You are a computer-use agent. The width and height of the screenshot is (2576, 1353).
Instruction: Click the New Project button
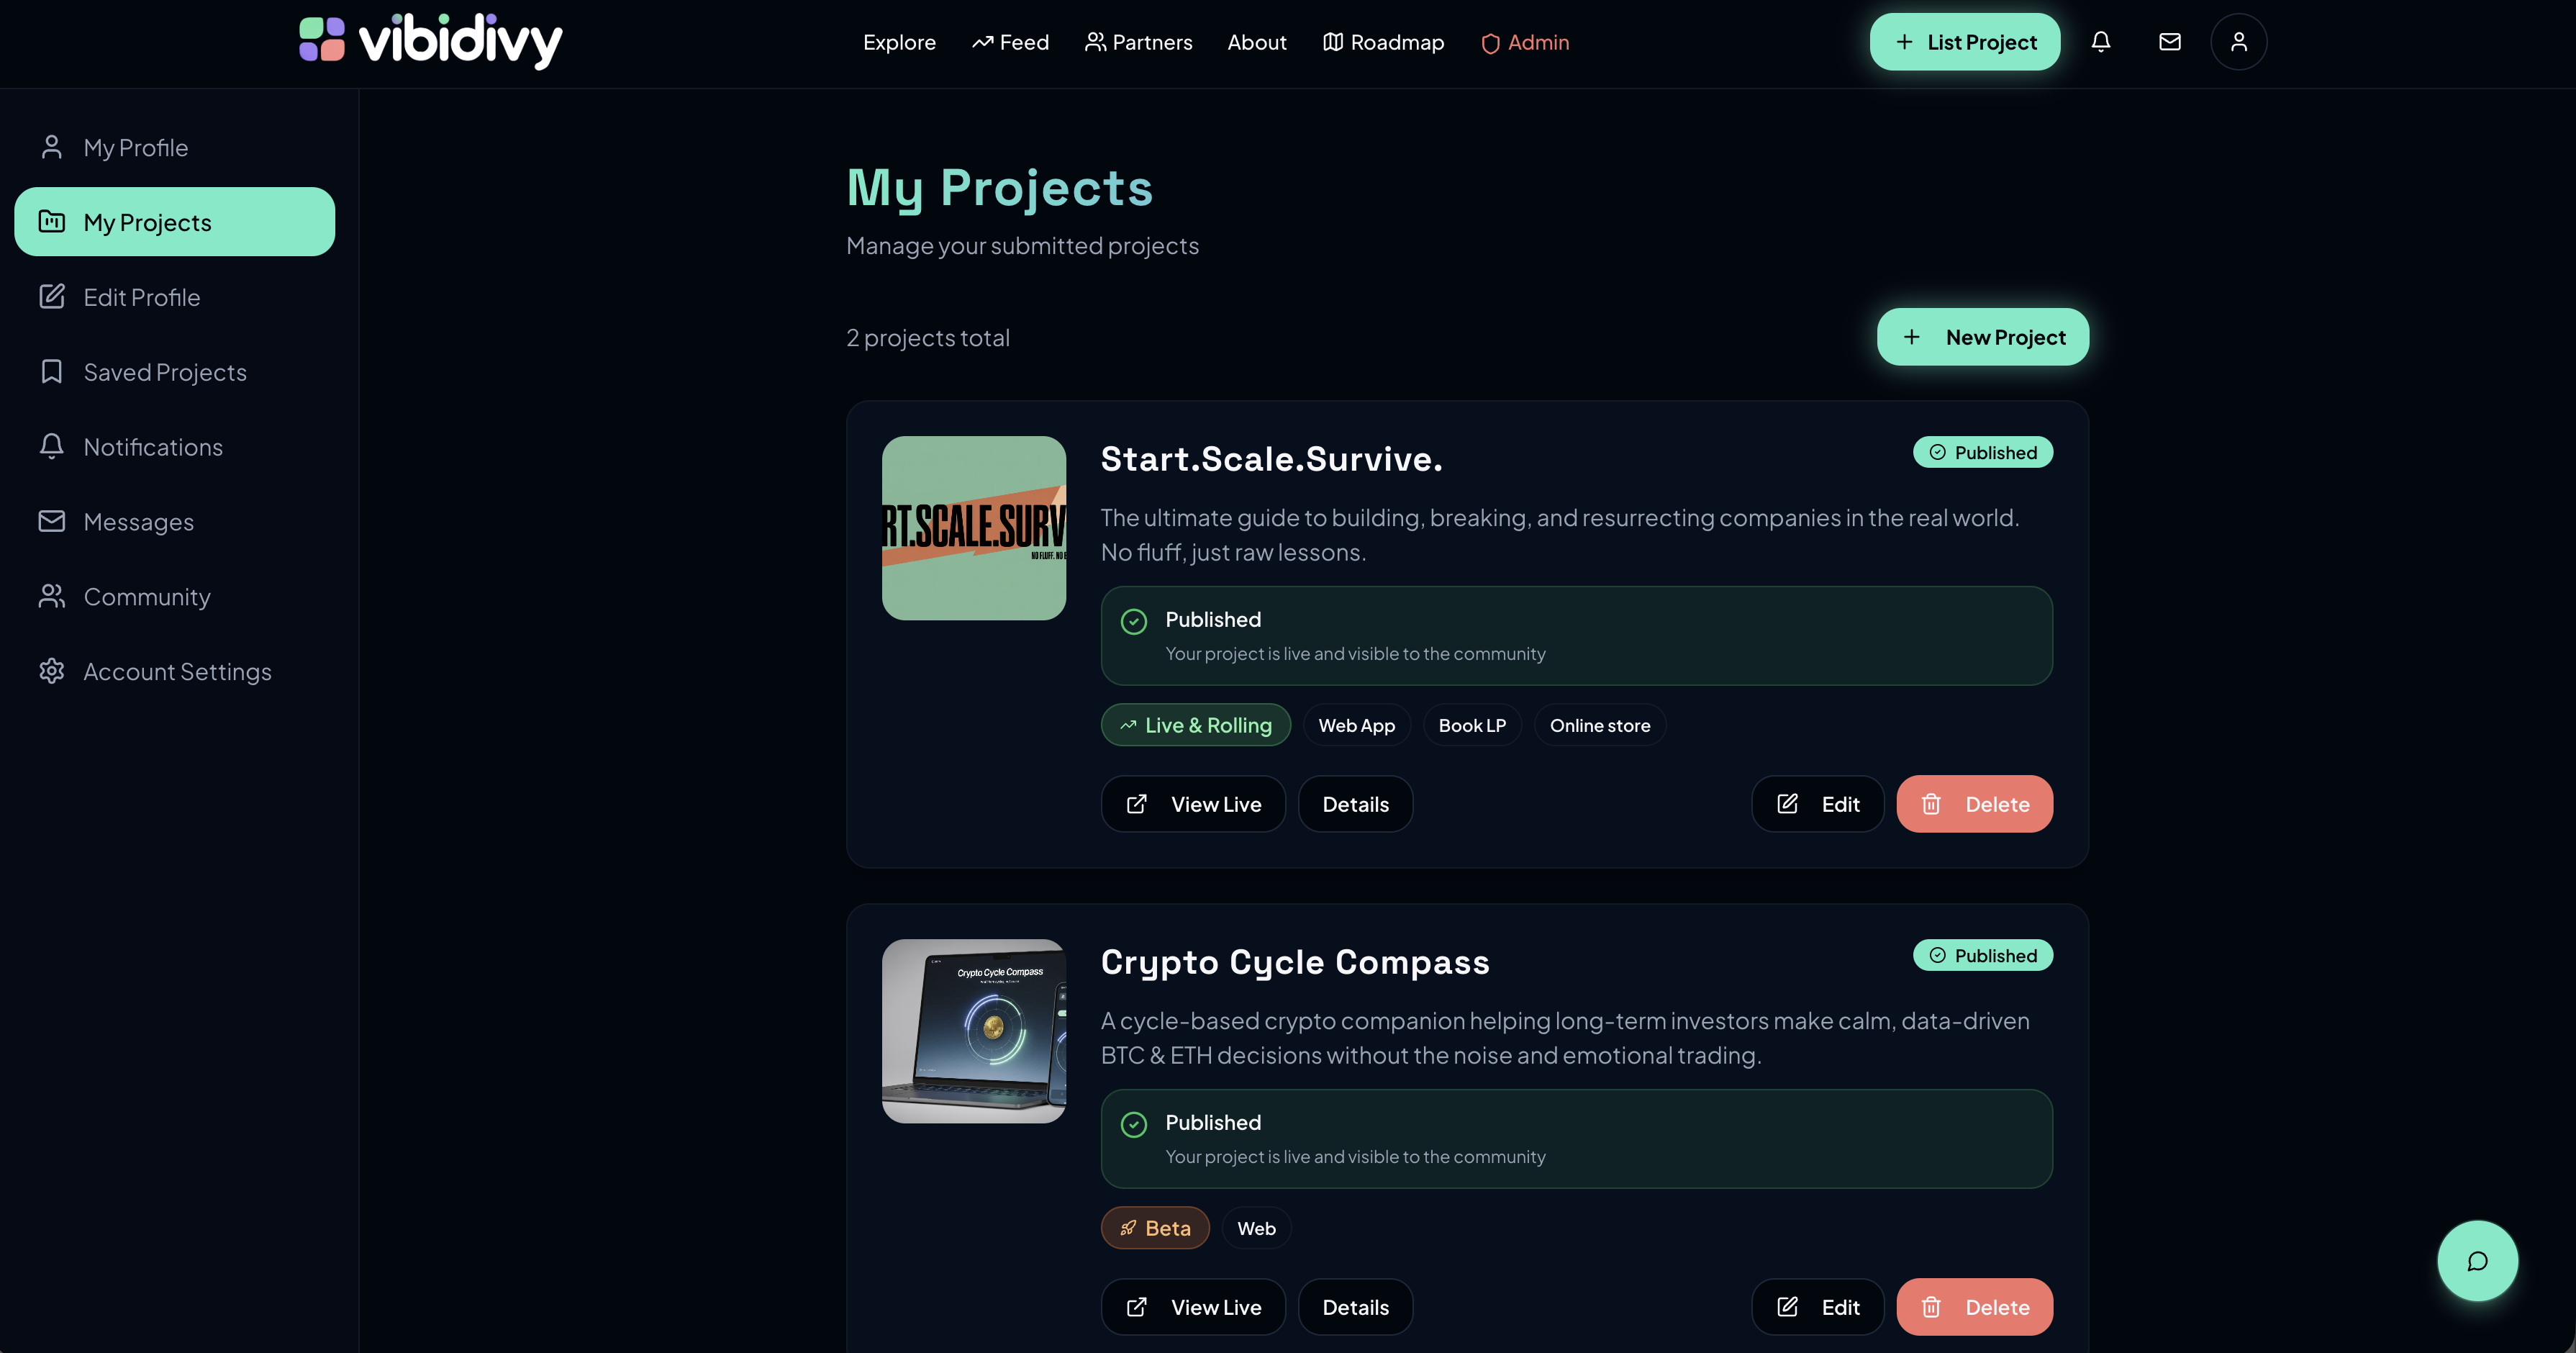point(1982,337)
